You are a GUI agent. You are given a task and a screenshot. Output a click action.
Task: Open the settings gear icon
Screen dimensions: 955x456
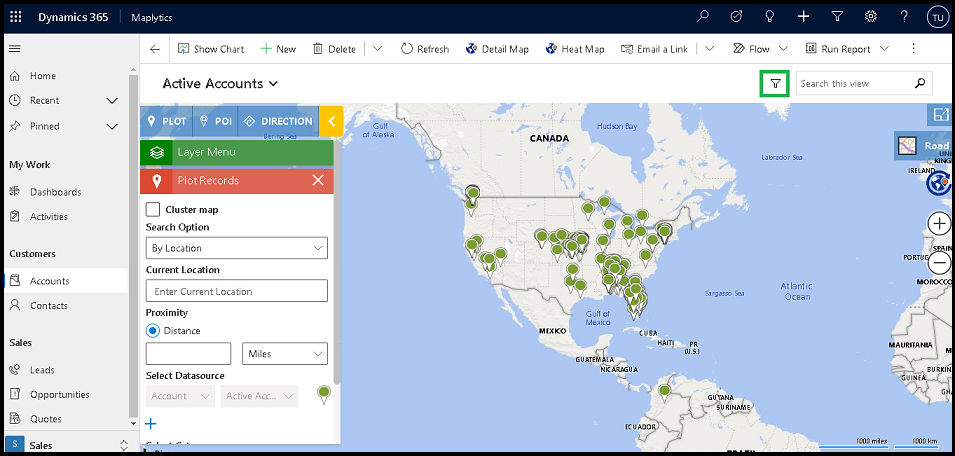[x=871, y=17]
